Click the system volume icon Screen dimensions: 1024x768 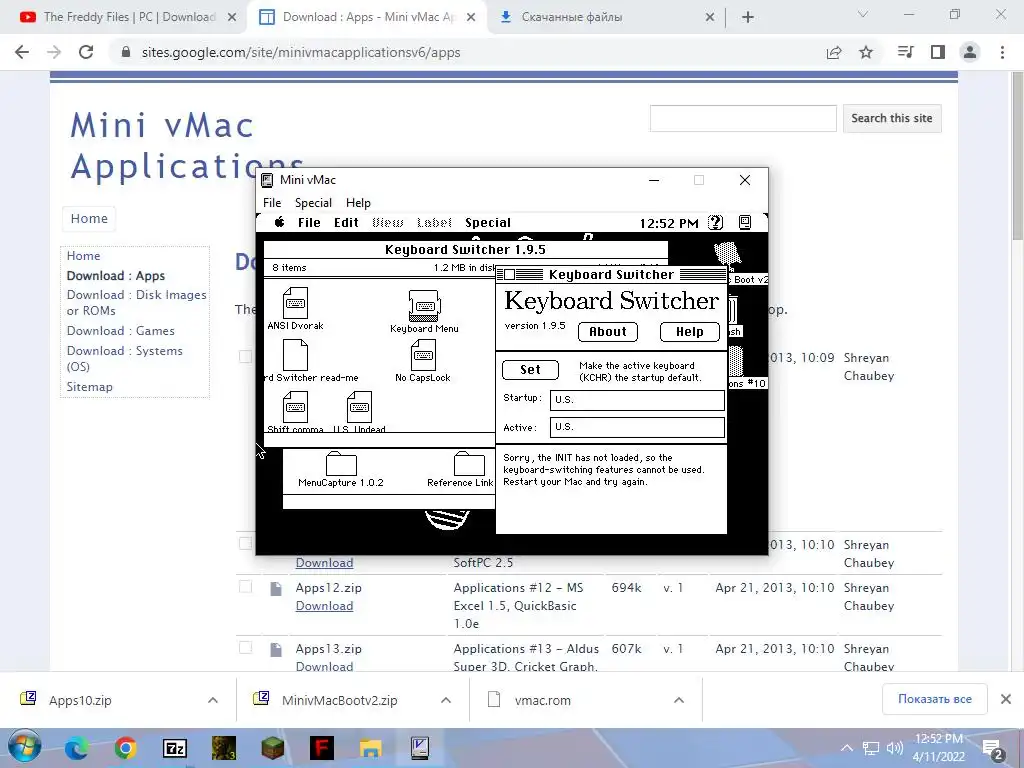click(894, 748)
